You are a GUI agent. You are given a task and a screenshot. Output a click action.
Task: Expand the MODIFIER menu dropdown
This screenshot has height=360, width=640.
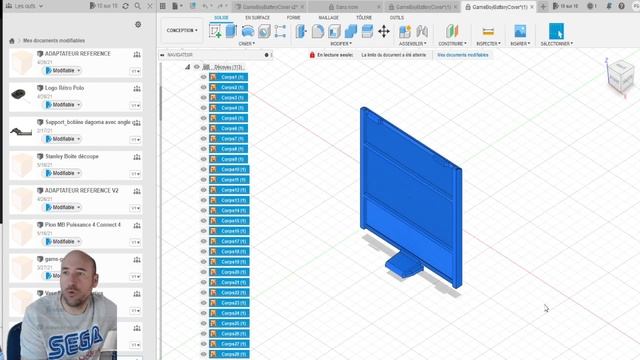[341, 44]
